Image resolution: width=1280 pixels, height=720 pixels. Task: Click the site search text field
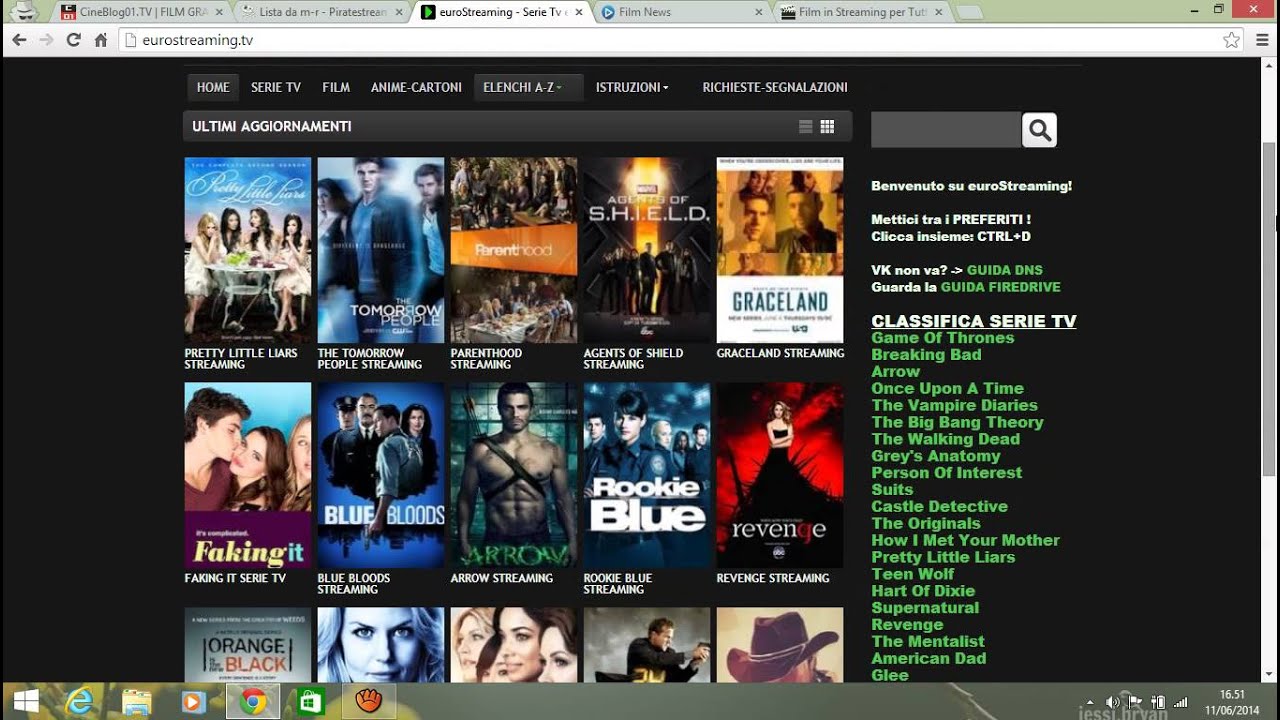point(946,130)
